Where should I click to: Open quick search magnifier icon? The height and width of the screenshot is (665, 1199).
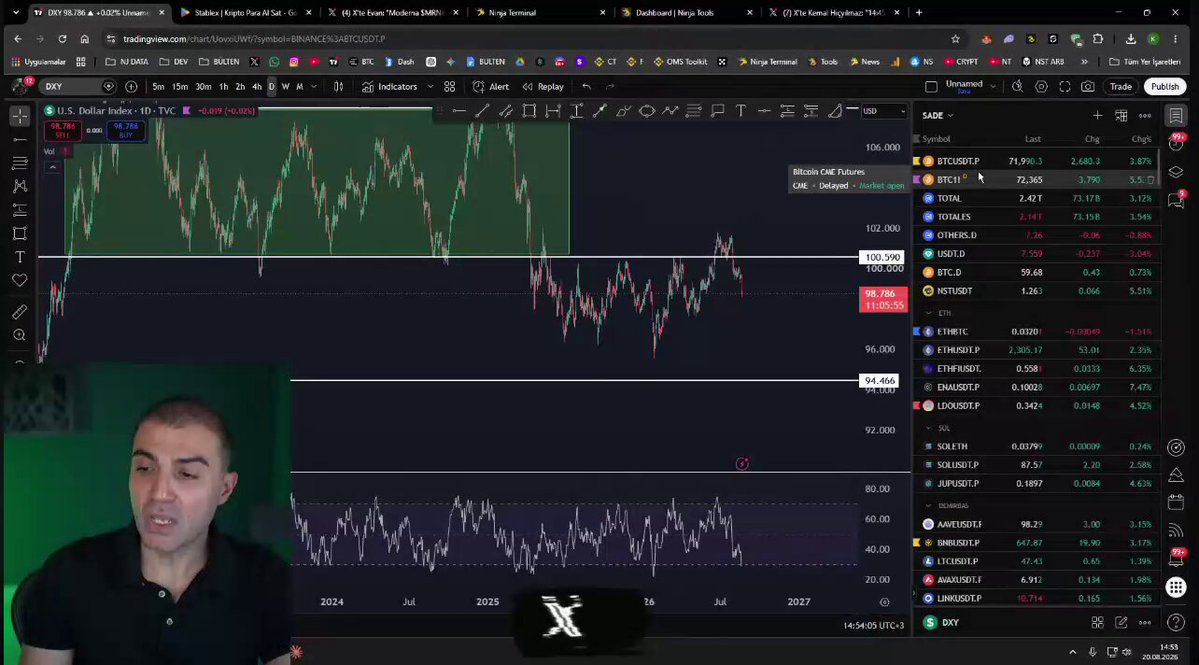point(1017,86)
